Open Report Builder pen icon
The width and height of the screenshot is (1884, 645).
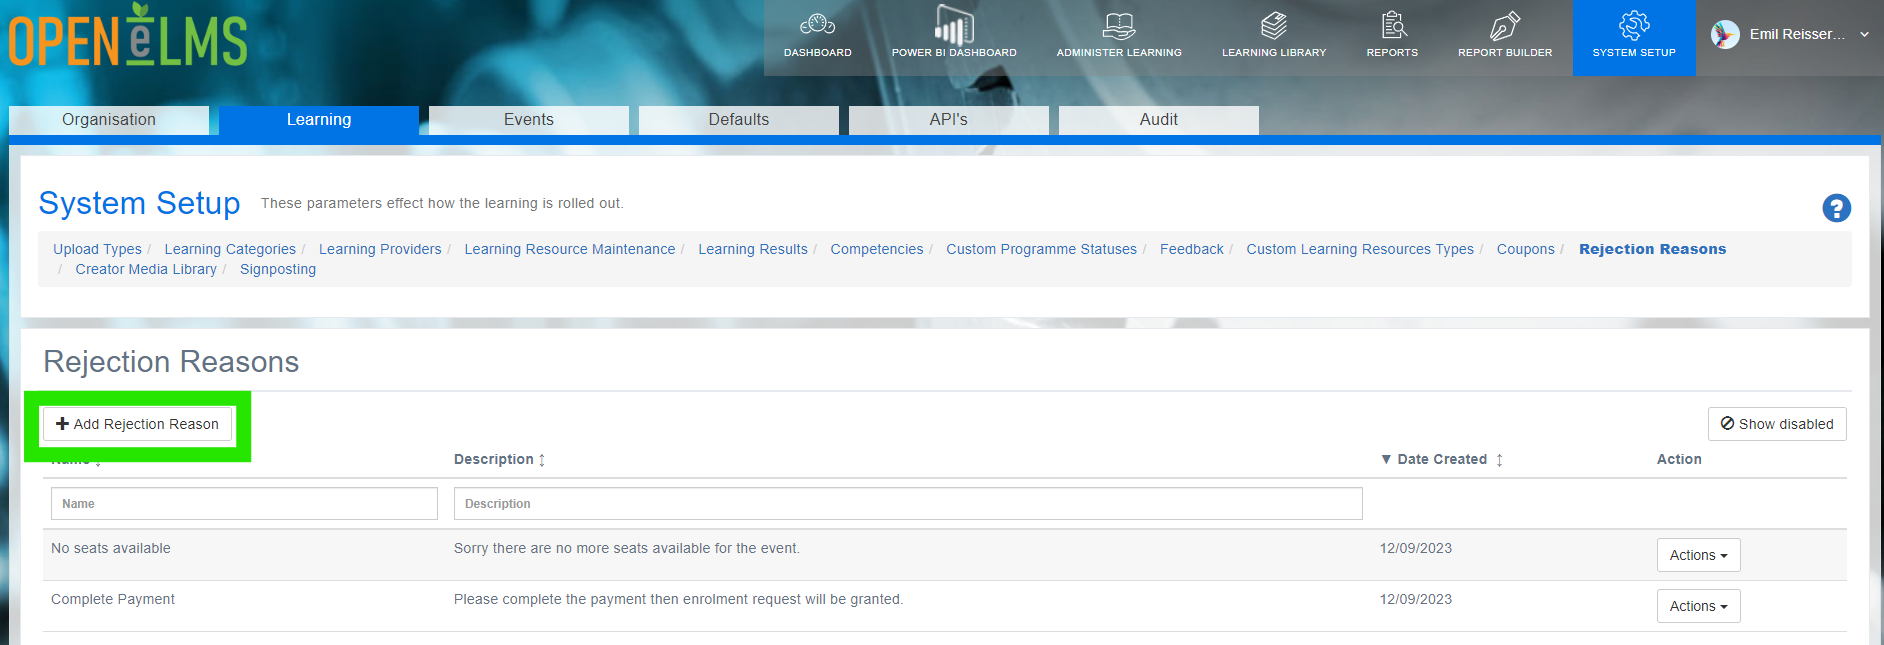coord(1505,25)
